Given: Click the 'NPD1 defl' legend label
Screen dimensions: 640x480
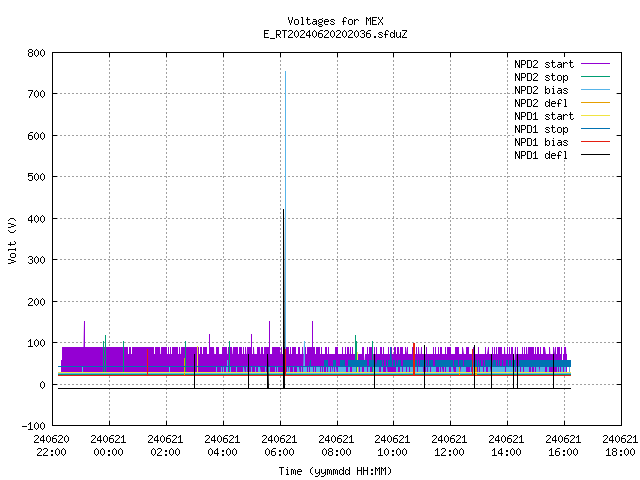Looking at the screenshot, I should pyautogui.click(x=541, y=156).
